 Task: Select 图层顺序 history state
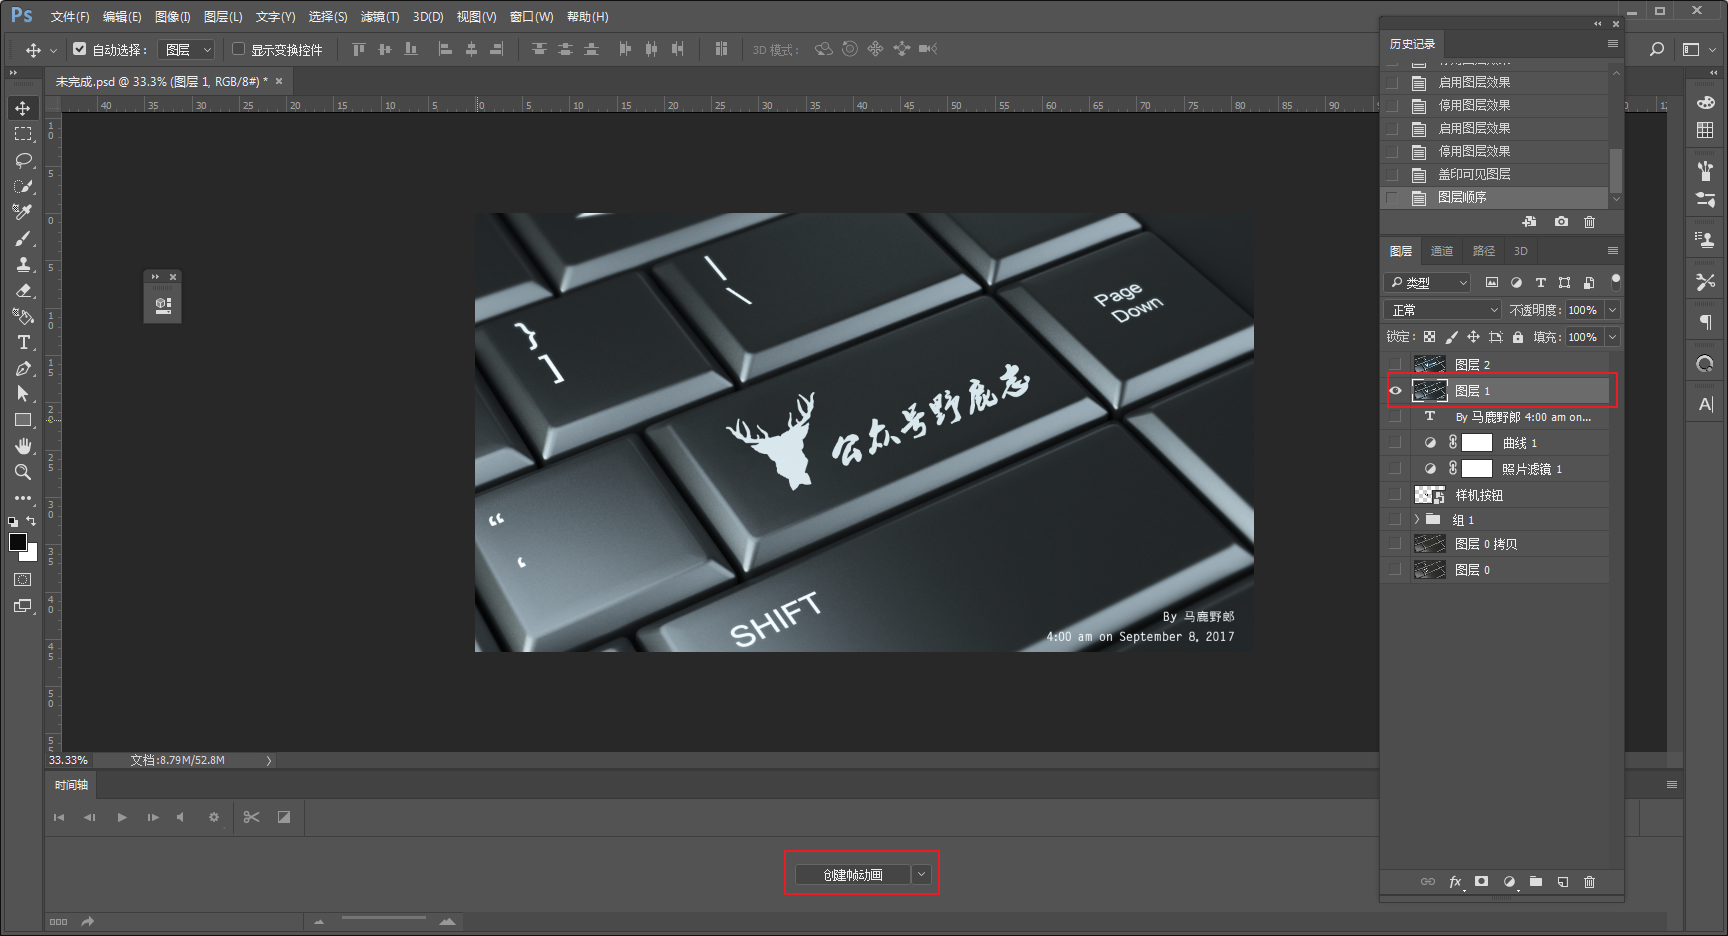1496,197
